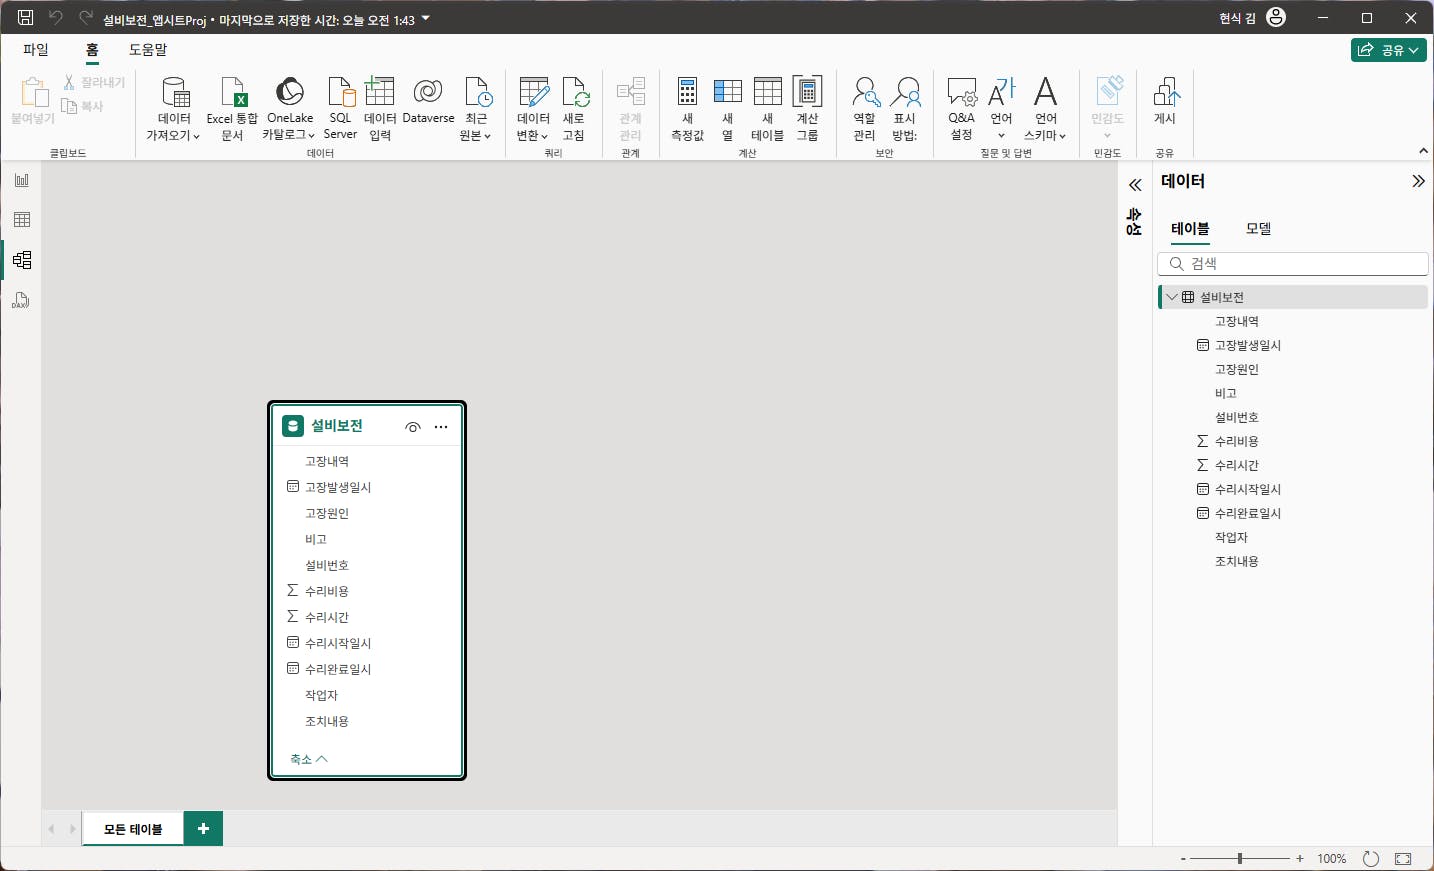Click the Redo arrow in title bar
The height and width of the screenshot is (871, 1434).
[x=86, y=18]
